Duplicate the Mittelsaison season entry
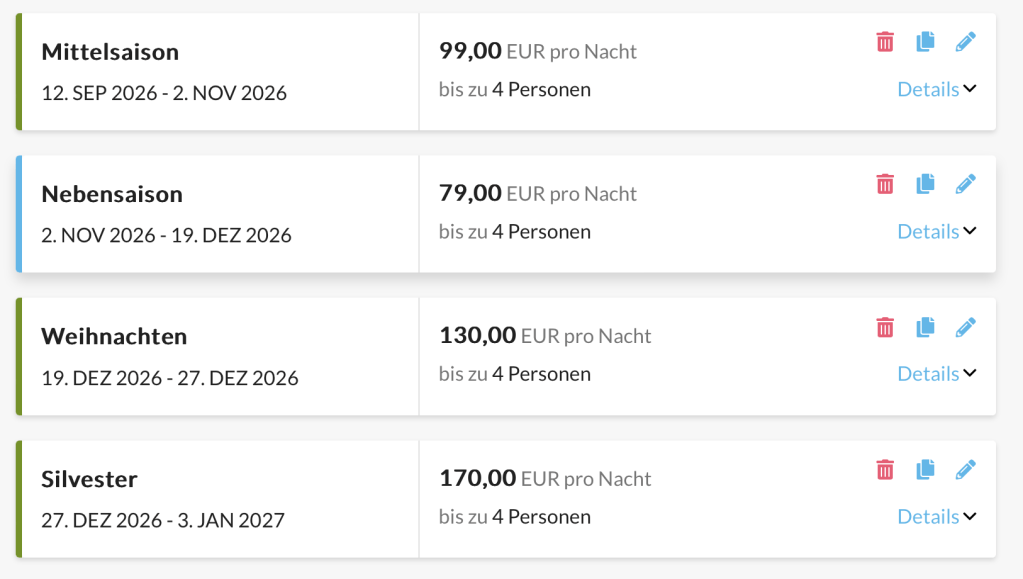This screenshot has width=1023, height=579. pos(926,42)
